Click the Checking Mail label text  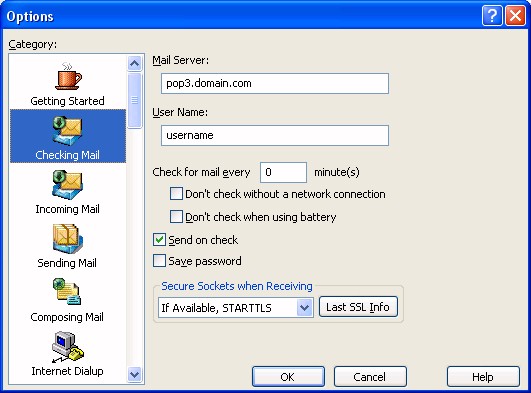click(67, 155)
